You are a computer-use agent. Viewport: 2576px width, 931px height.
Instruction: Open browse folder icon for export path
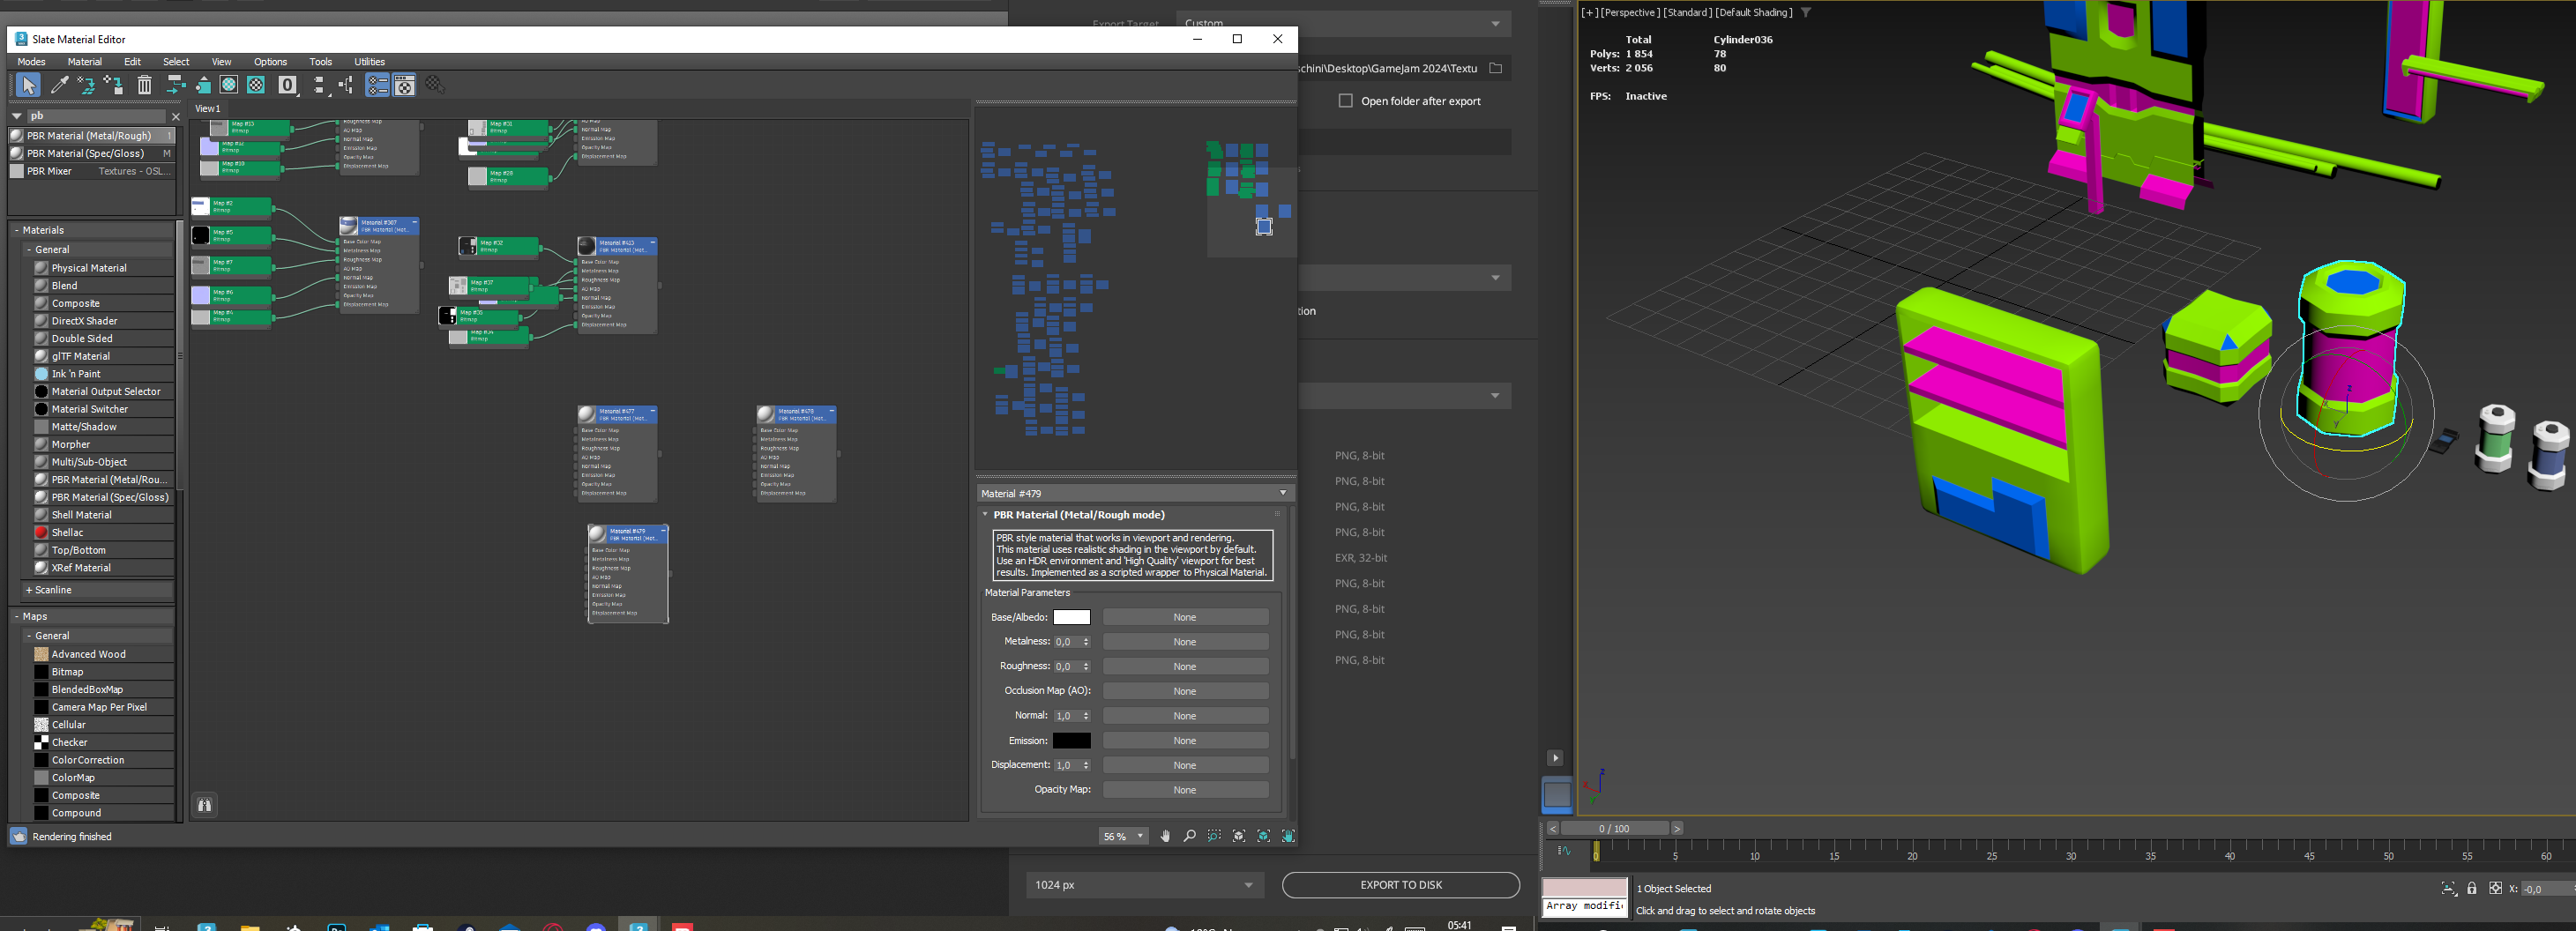[1496, 68]
